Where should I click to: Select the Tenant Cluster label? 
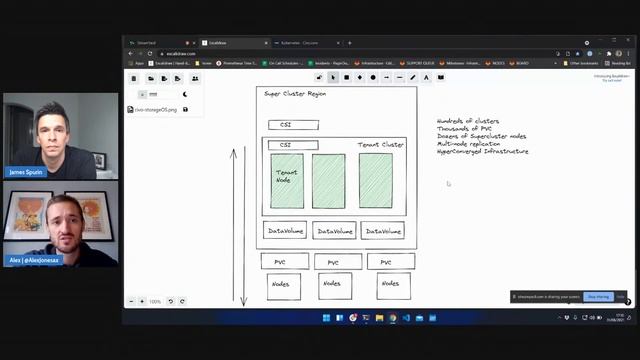pos(381,144)
